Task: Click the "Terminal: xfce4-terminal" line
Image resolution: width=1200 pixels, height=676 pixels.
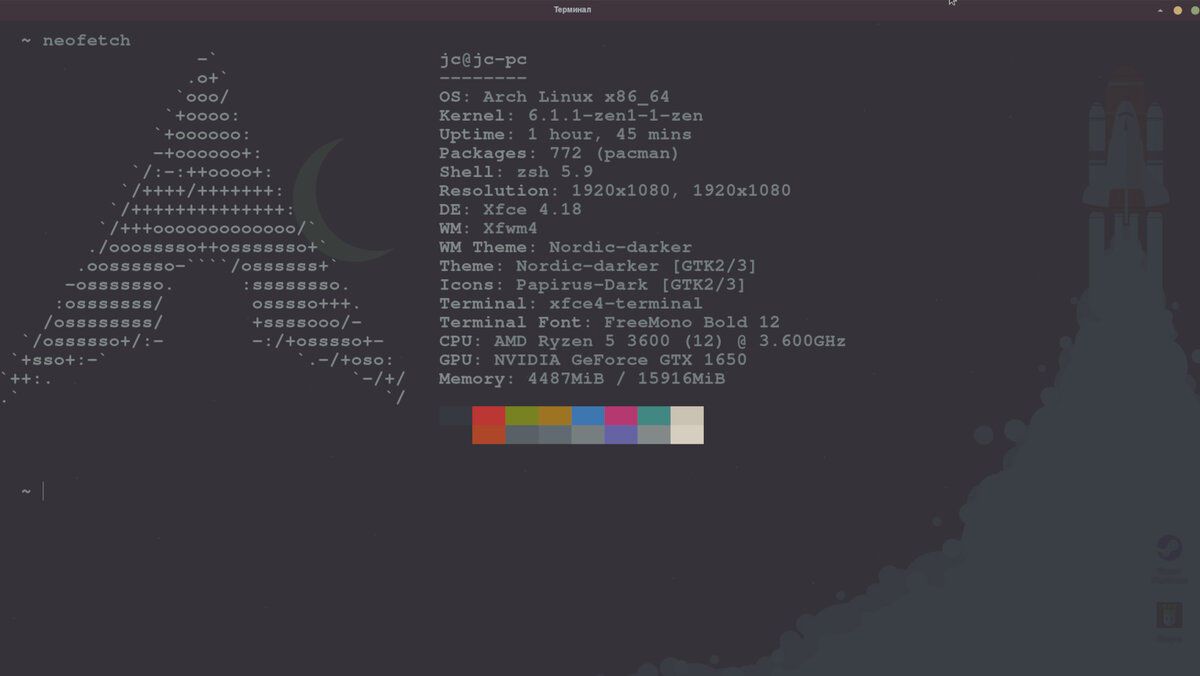Action: 571,304
